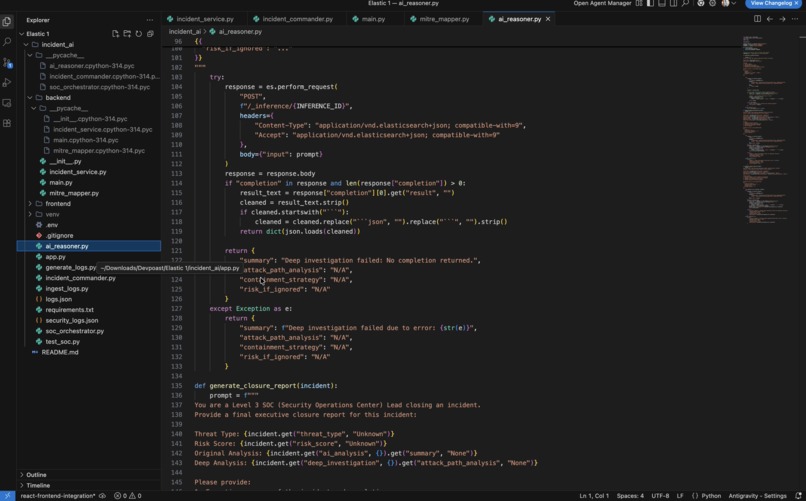Viewport: 806px width, 501px height.
Task: Open the Extensions view icon
Action: [x=7, y=123]
